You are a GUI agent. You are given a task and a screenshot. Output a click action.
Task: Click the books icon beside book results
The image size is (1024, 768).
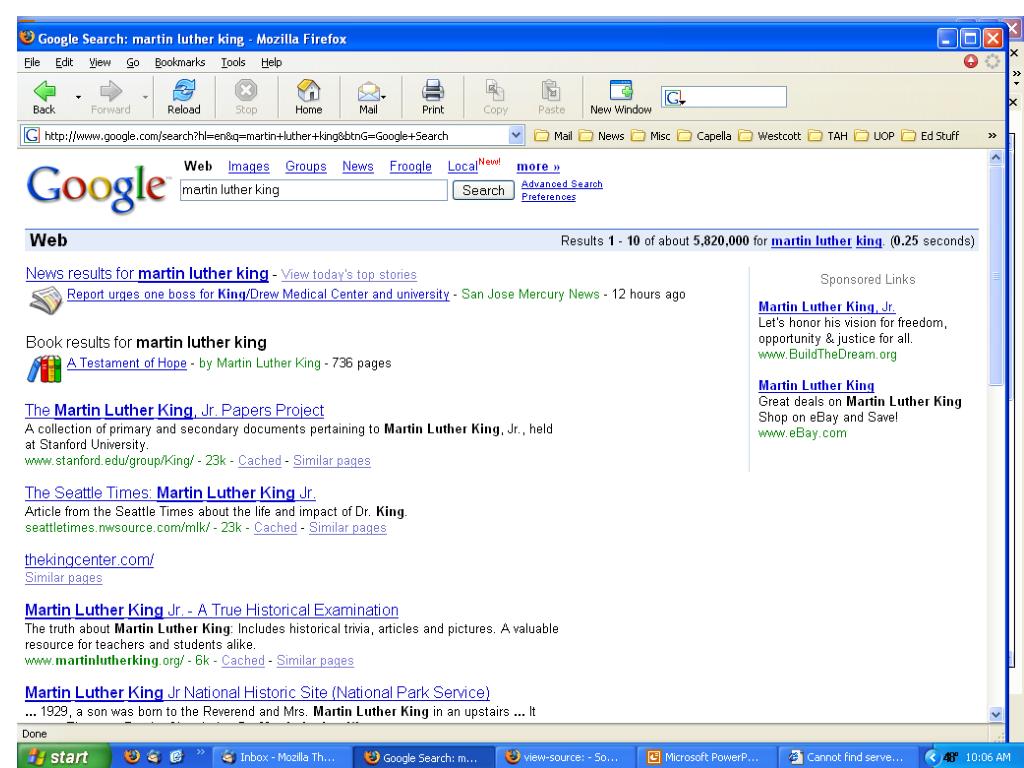[x=44, y=369]
